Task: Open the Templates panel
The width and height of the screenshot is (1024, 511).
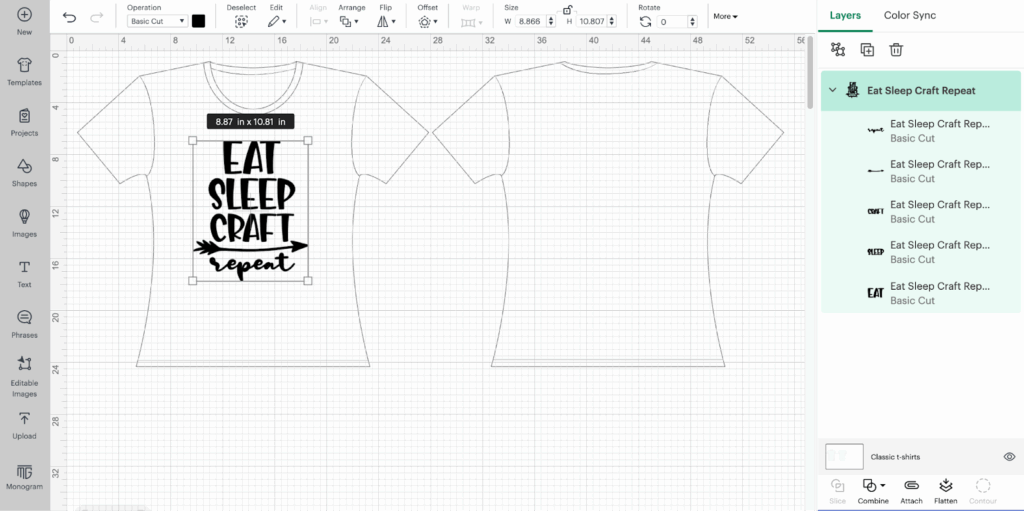Action: 24,71
